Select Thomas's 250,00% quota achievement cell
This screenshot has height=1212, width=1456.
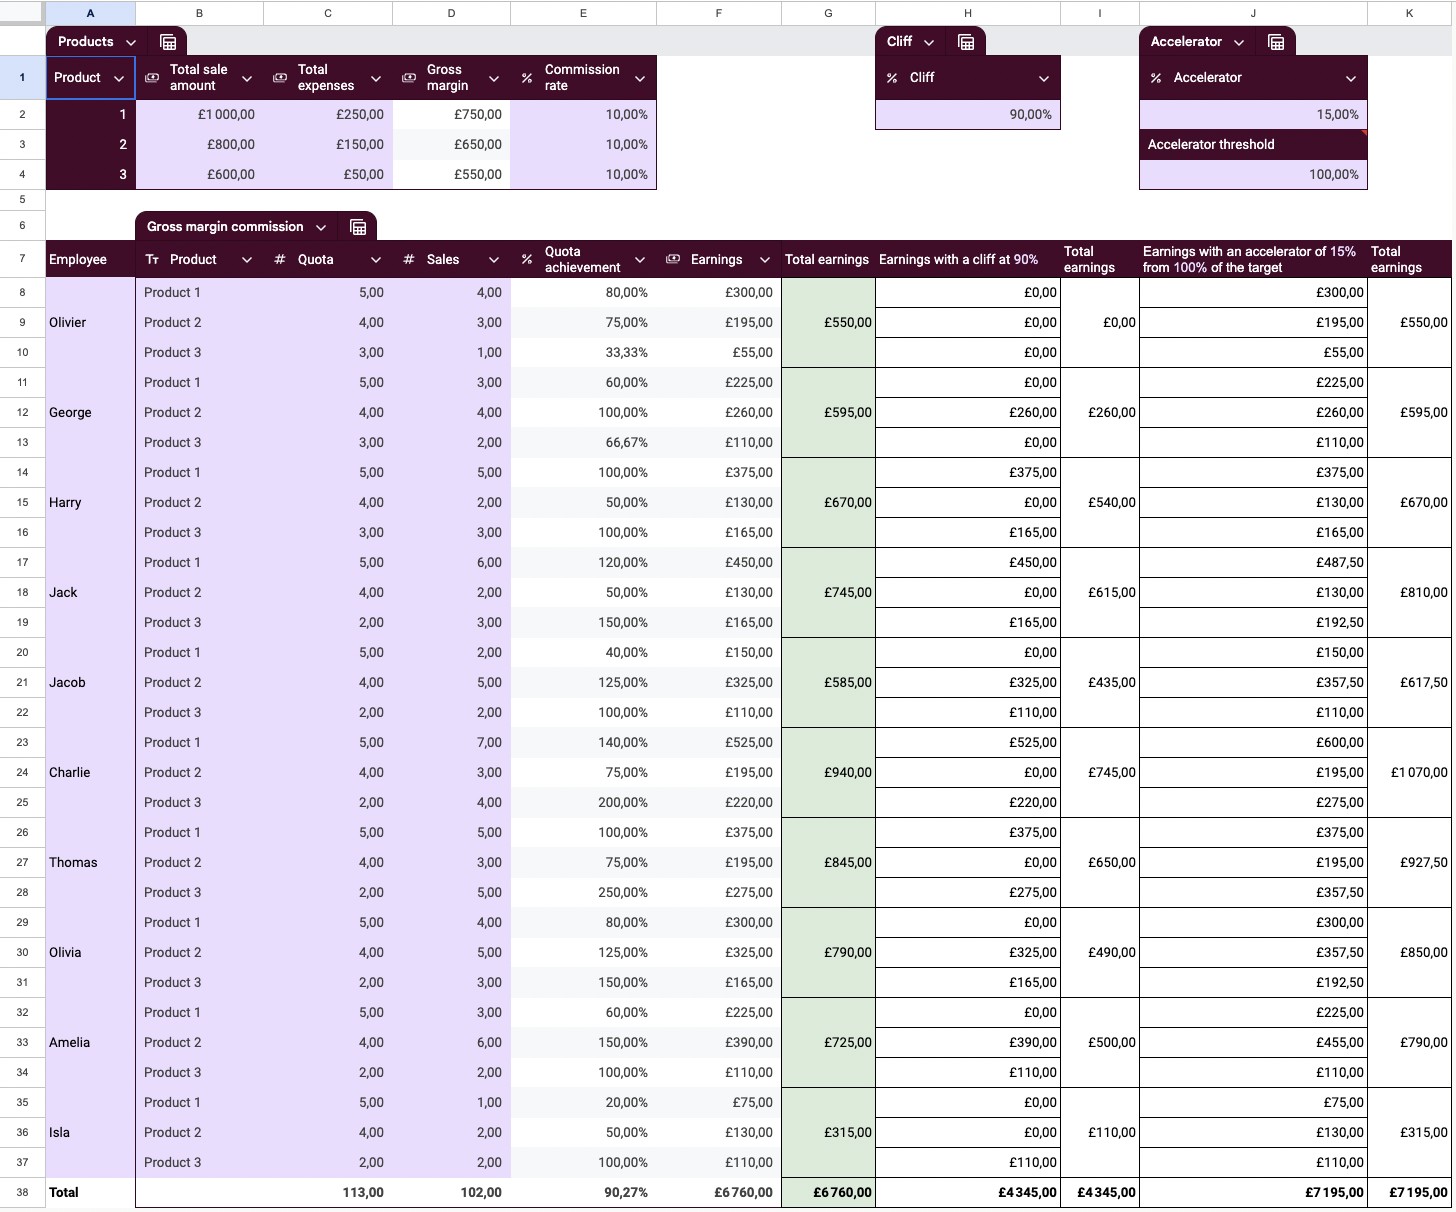[583, 892]
